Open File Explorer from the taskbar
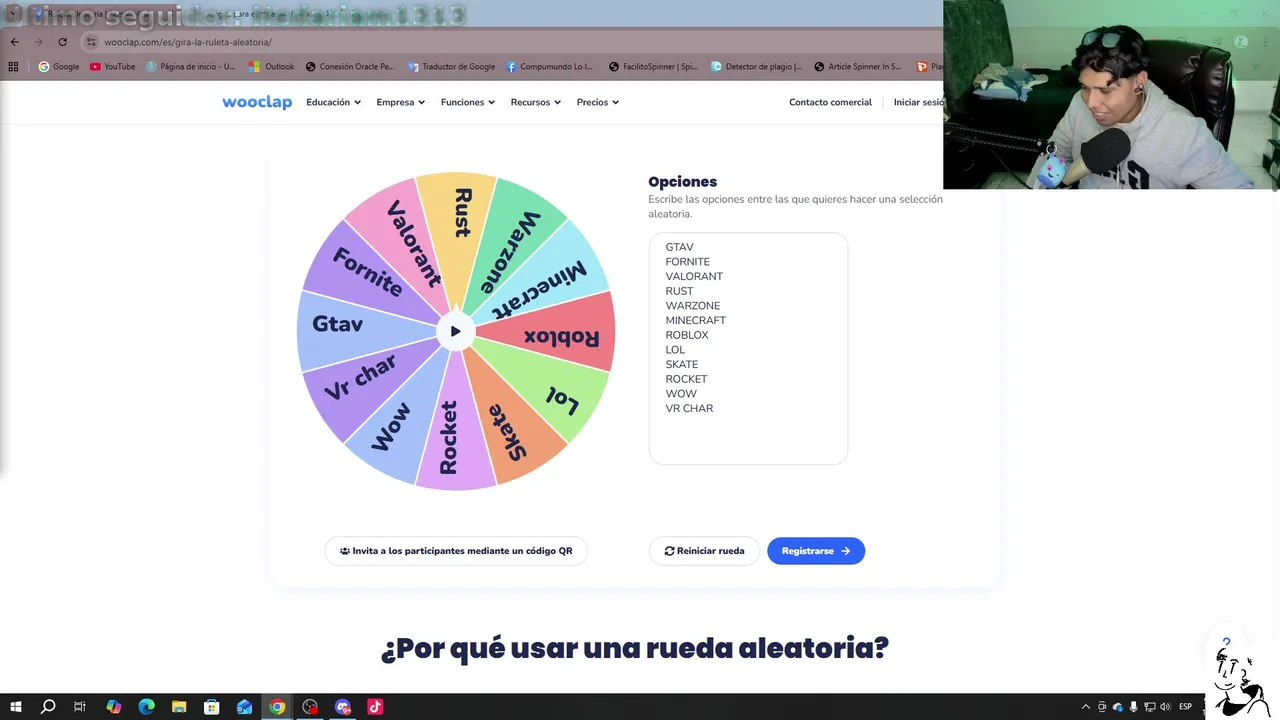 click(179, 707)
